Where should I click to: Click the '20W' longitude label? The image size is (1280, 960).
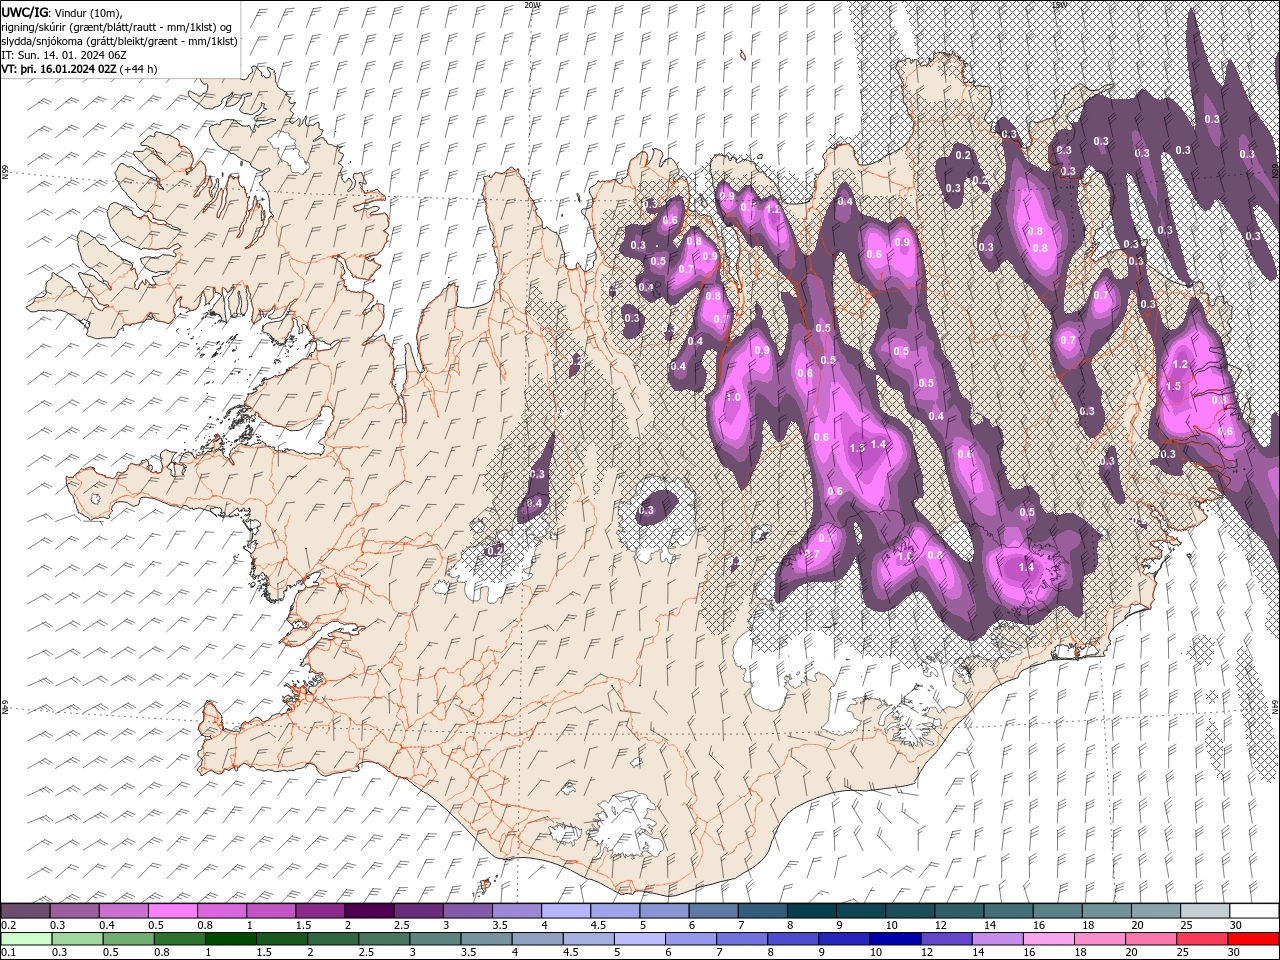tap(532, 5)
